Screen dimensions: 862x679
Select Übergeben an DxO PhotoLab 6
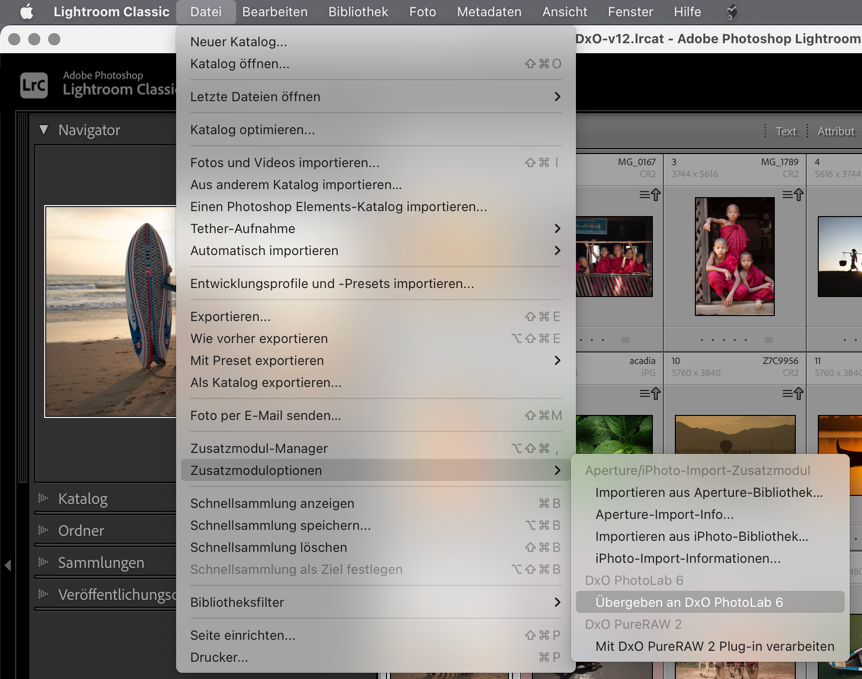(x=710, y=603)
